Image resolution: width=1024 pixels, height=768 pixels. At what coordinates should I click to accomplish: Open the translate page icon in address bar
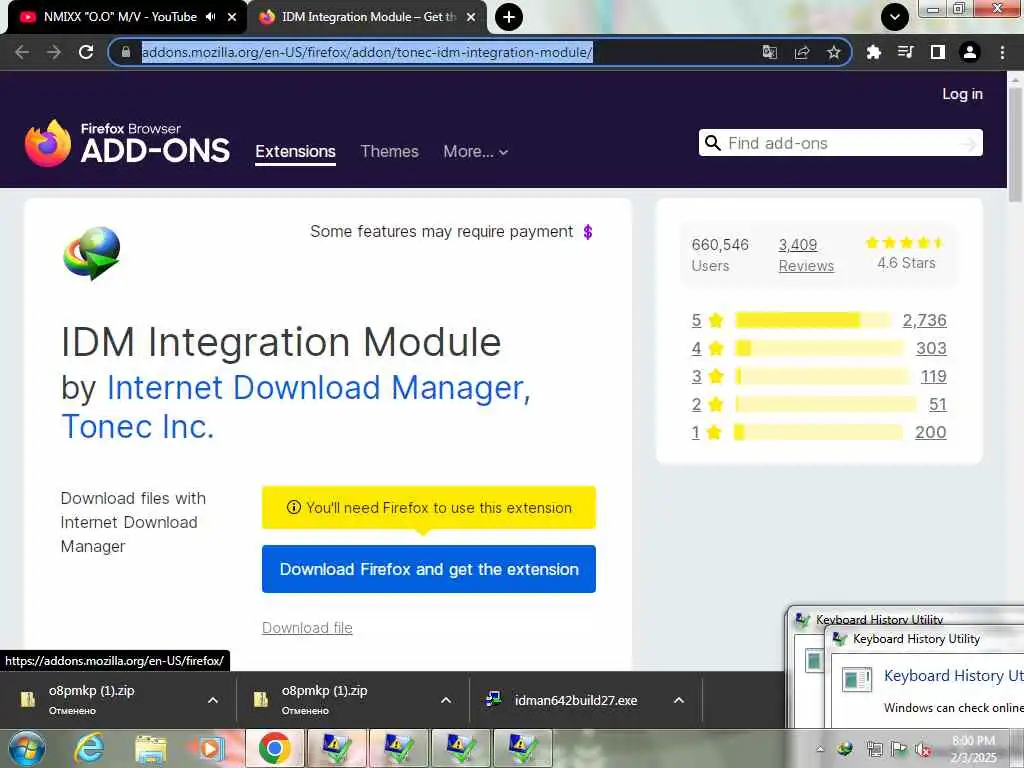770,52
